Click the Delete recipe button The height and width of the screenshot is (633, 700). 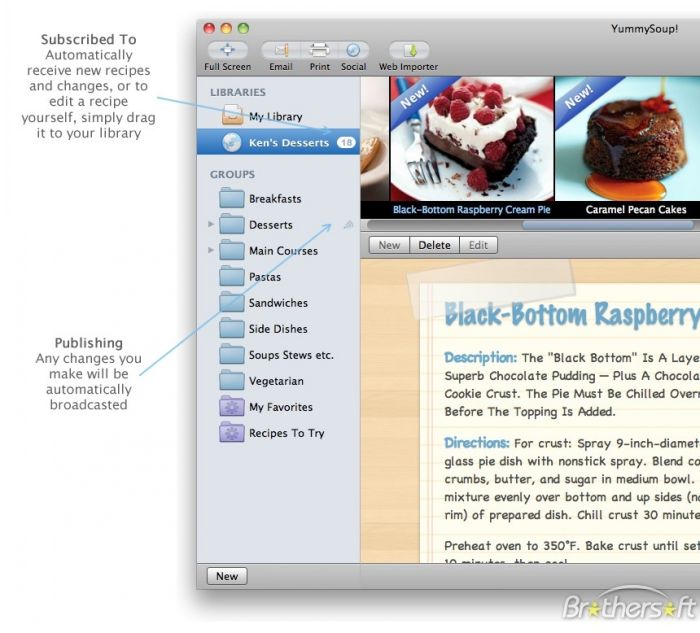pos(434,245)
